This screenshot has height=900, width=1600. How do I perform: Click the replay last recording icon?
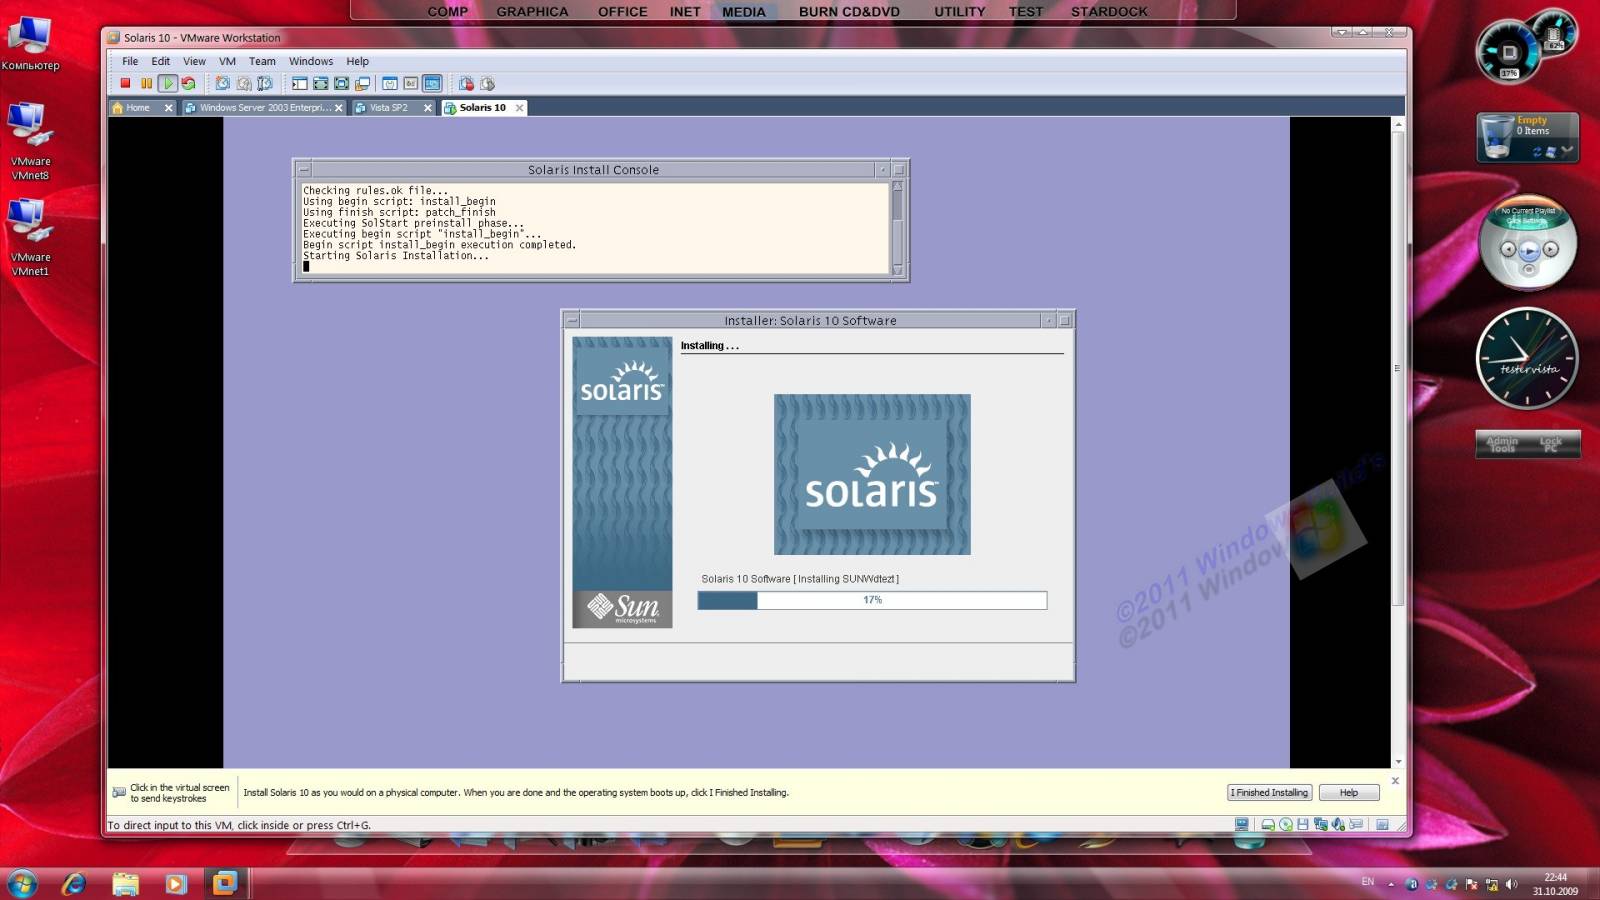click(x=487, y=84)
